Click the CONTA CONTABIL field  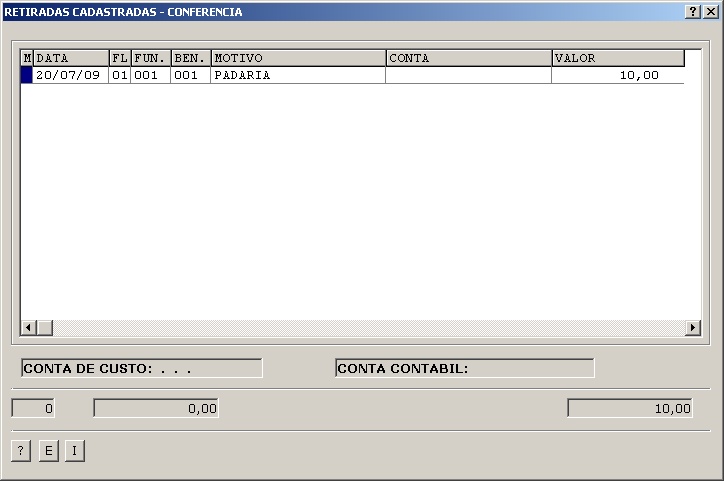(x=465, y=368)
